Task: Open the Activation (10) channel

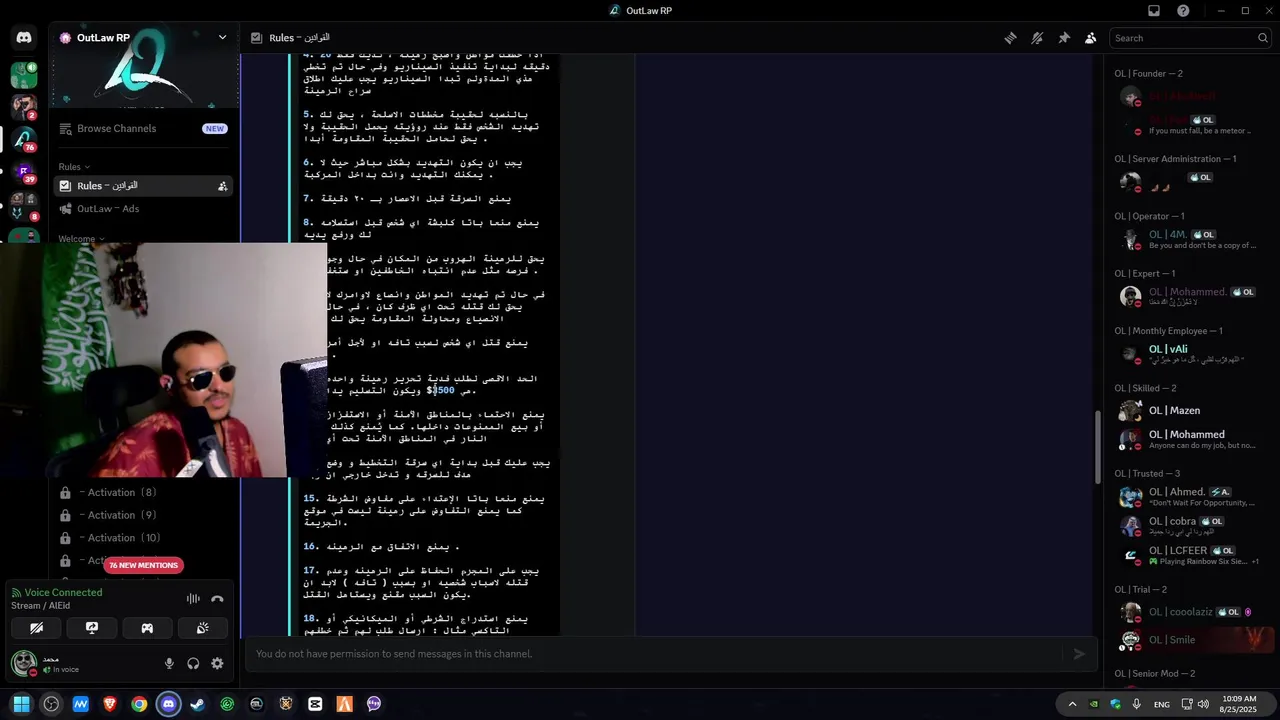Action: click(144, 538)
